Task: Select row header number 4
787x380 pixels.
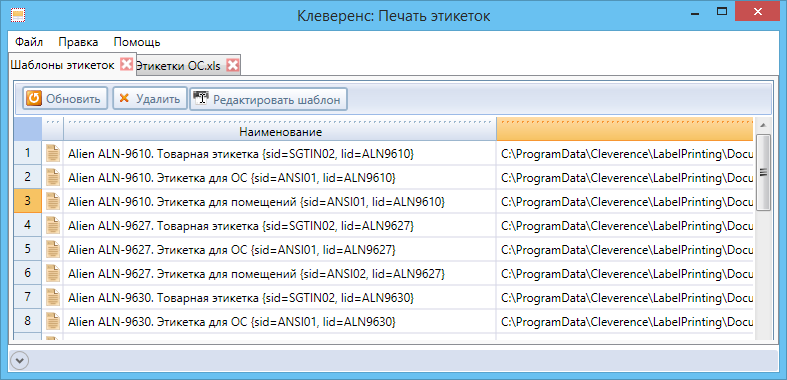Action: tap(28, 225)
